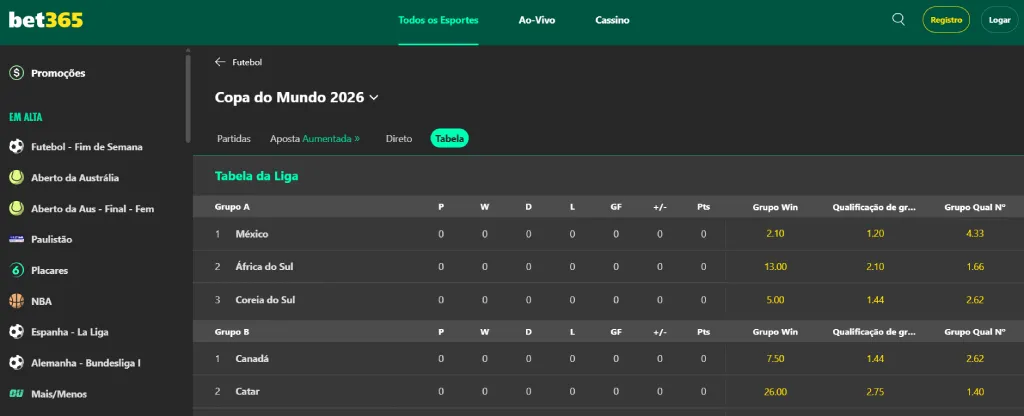Open the NBA sidebar link
1024x416 pixels.
(41, 301)
